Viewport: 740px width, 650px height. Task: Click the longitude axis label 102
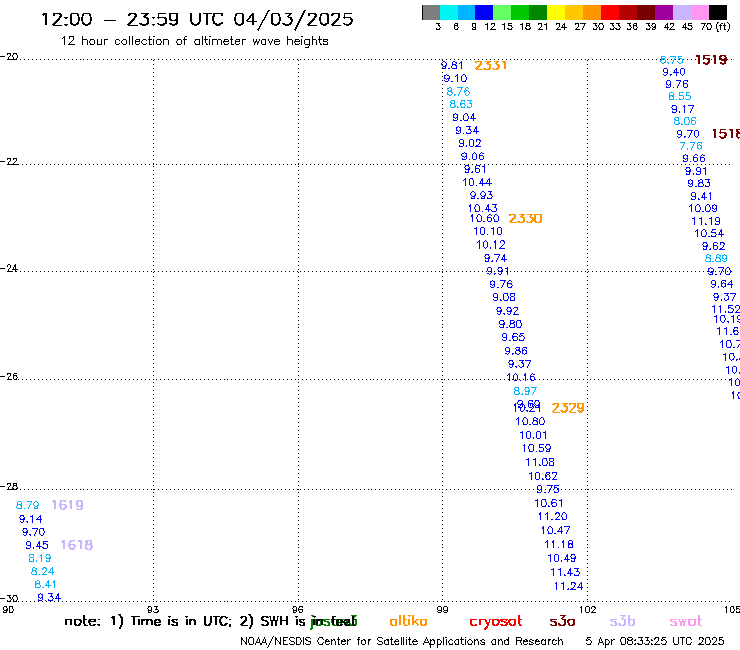(588, 609)
